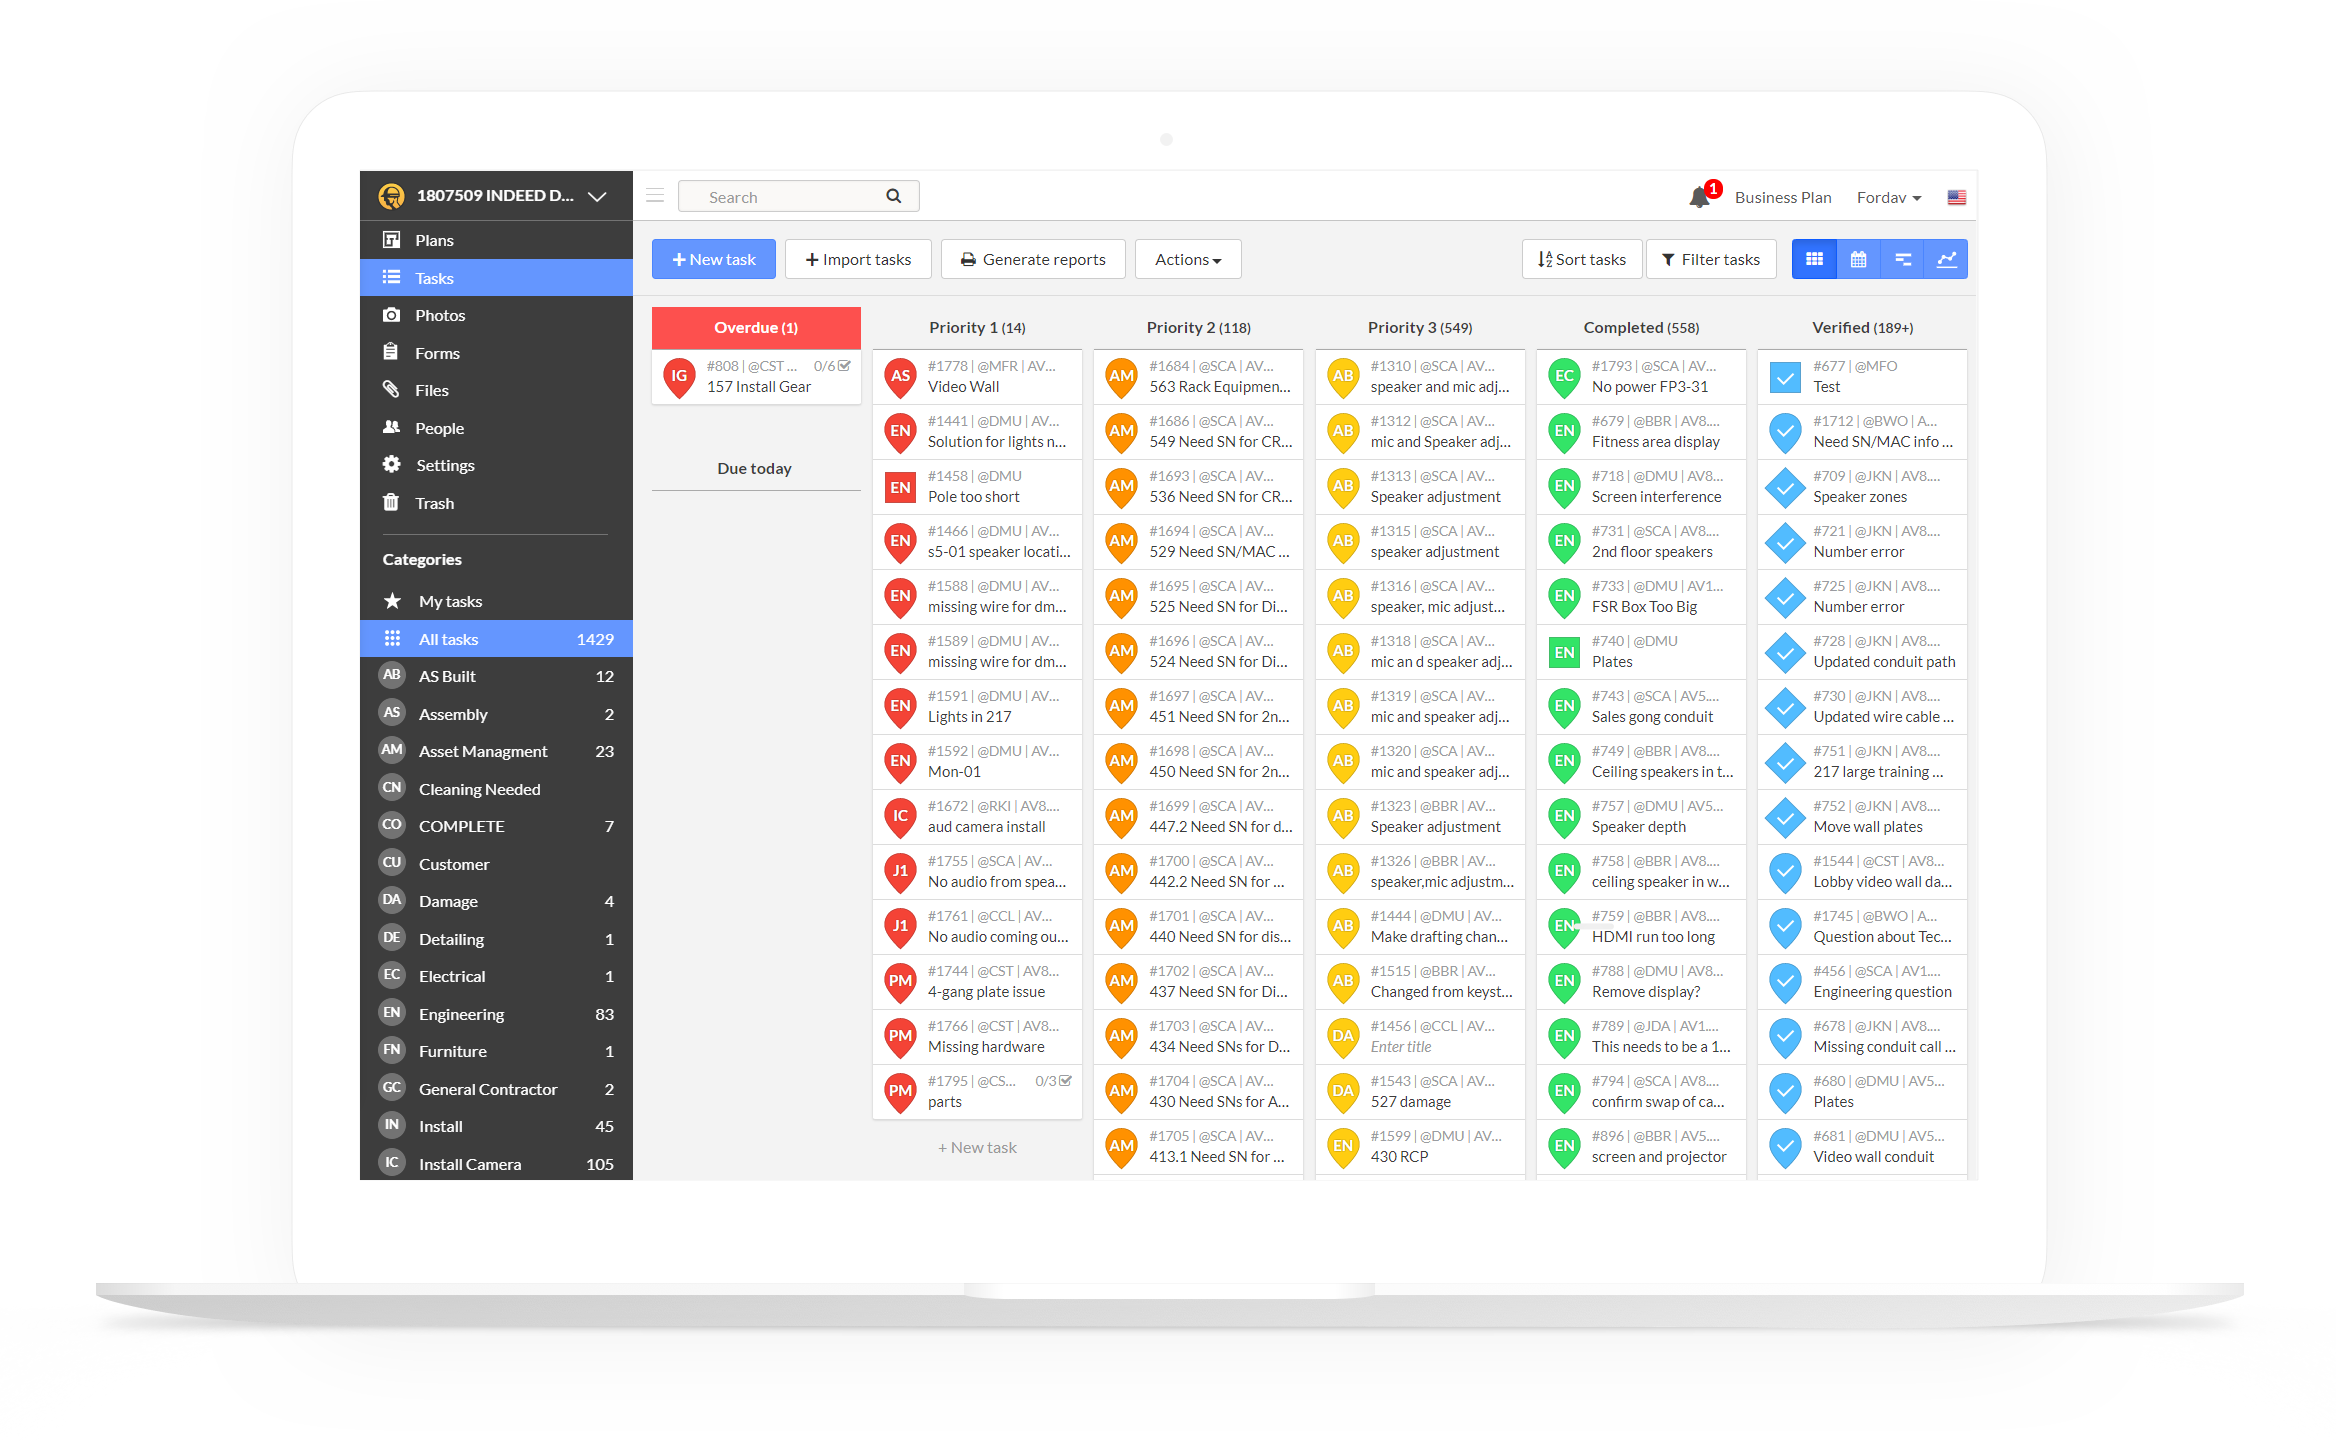Open the Photos section
The width and height of the screenshot is (2336, 1441).
[438, 314]
